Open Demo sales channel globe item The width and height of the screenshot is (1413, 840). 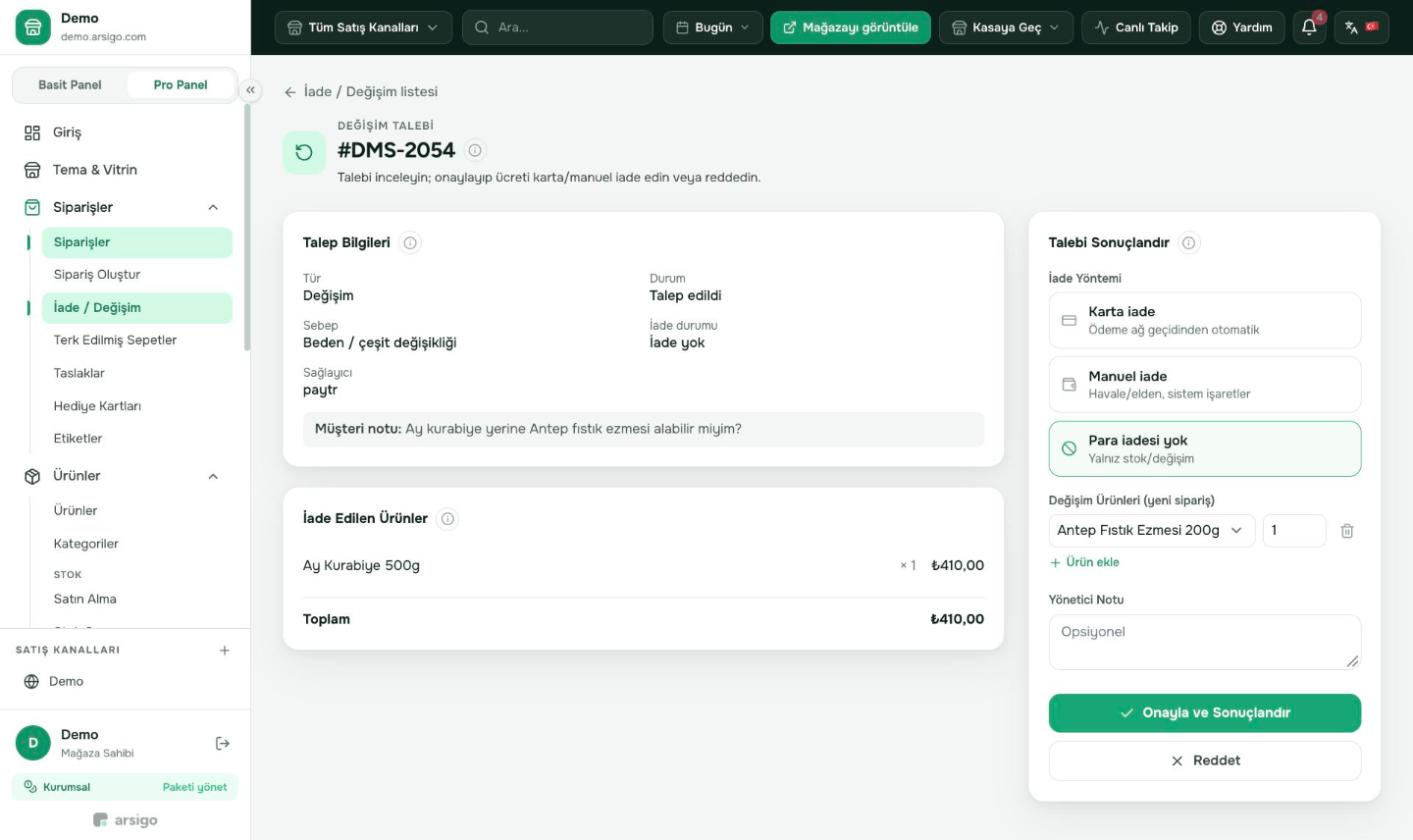[124, 681]
